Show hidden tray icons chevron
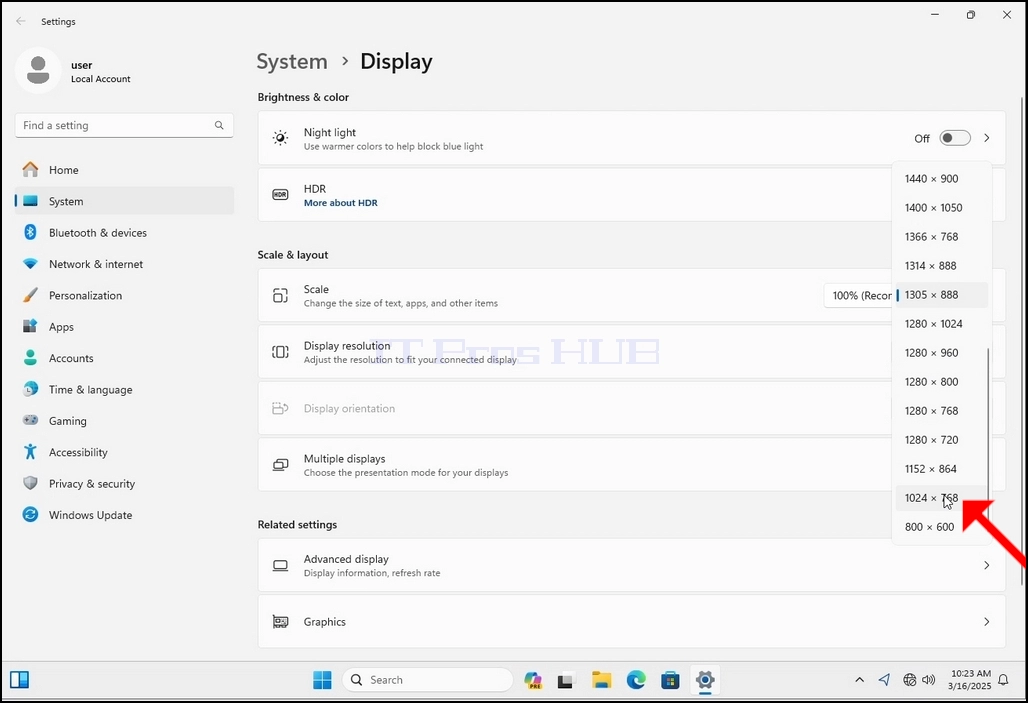Image resolution: width=1028 pixels, height=703 pixels. (x=860, y=680)
